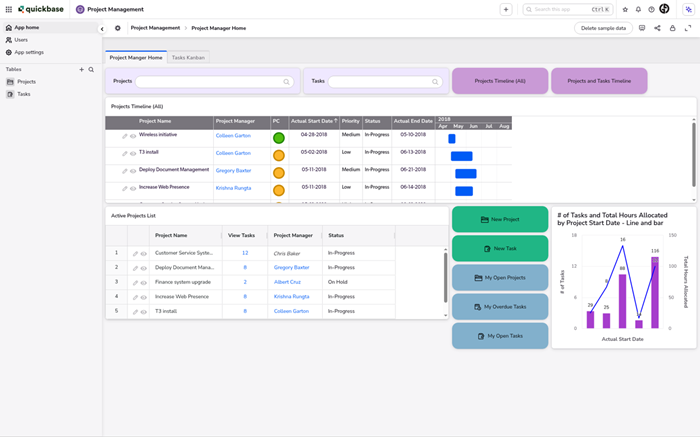
Task: Click the Search this app field
Action: 567,9
